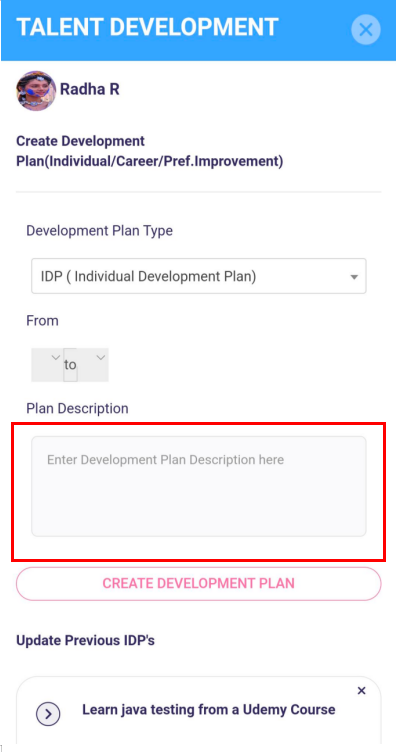Open the Development Plan Type dropdown

pos(199,276)
